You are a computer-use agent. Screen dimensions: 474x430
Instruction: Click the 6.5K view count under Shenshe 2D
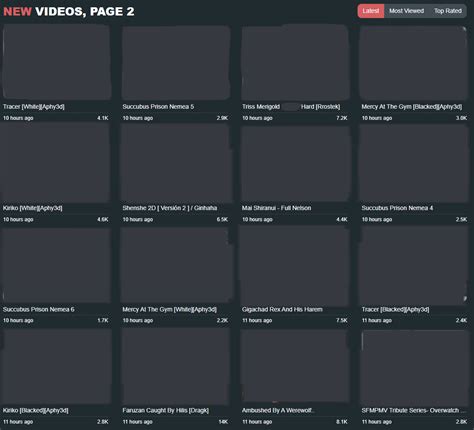[x=222, y=219]
